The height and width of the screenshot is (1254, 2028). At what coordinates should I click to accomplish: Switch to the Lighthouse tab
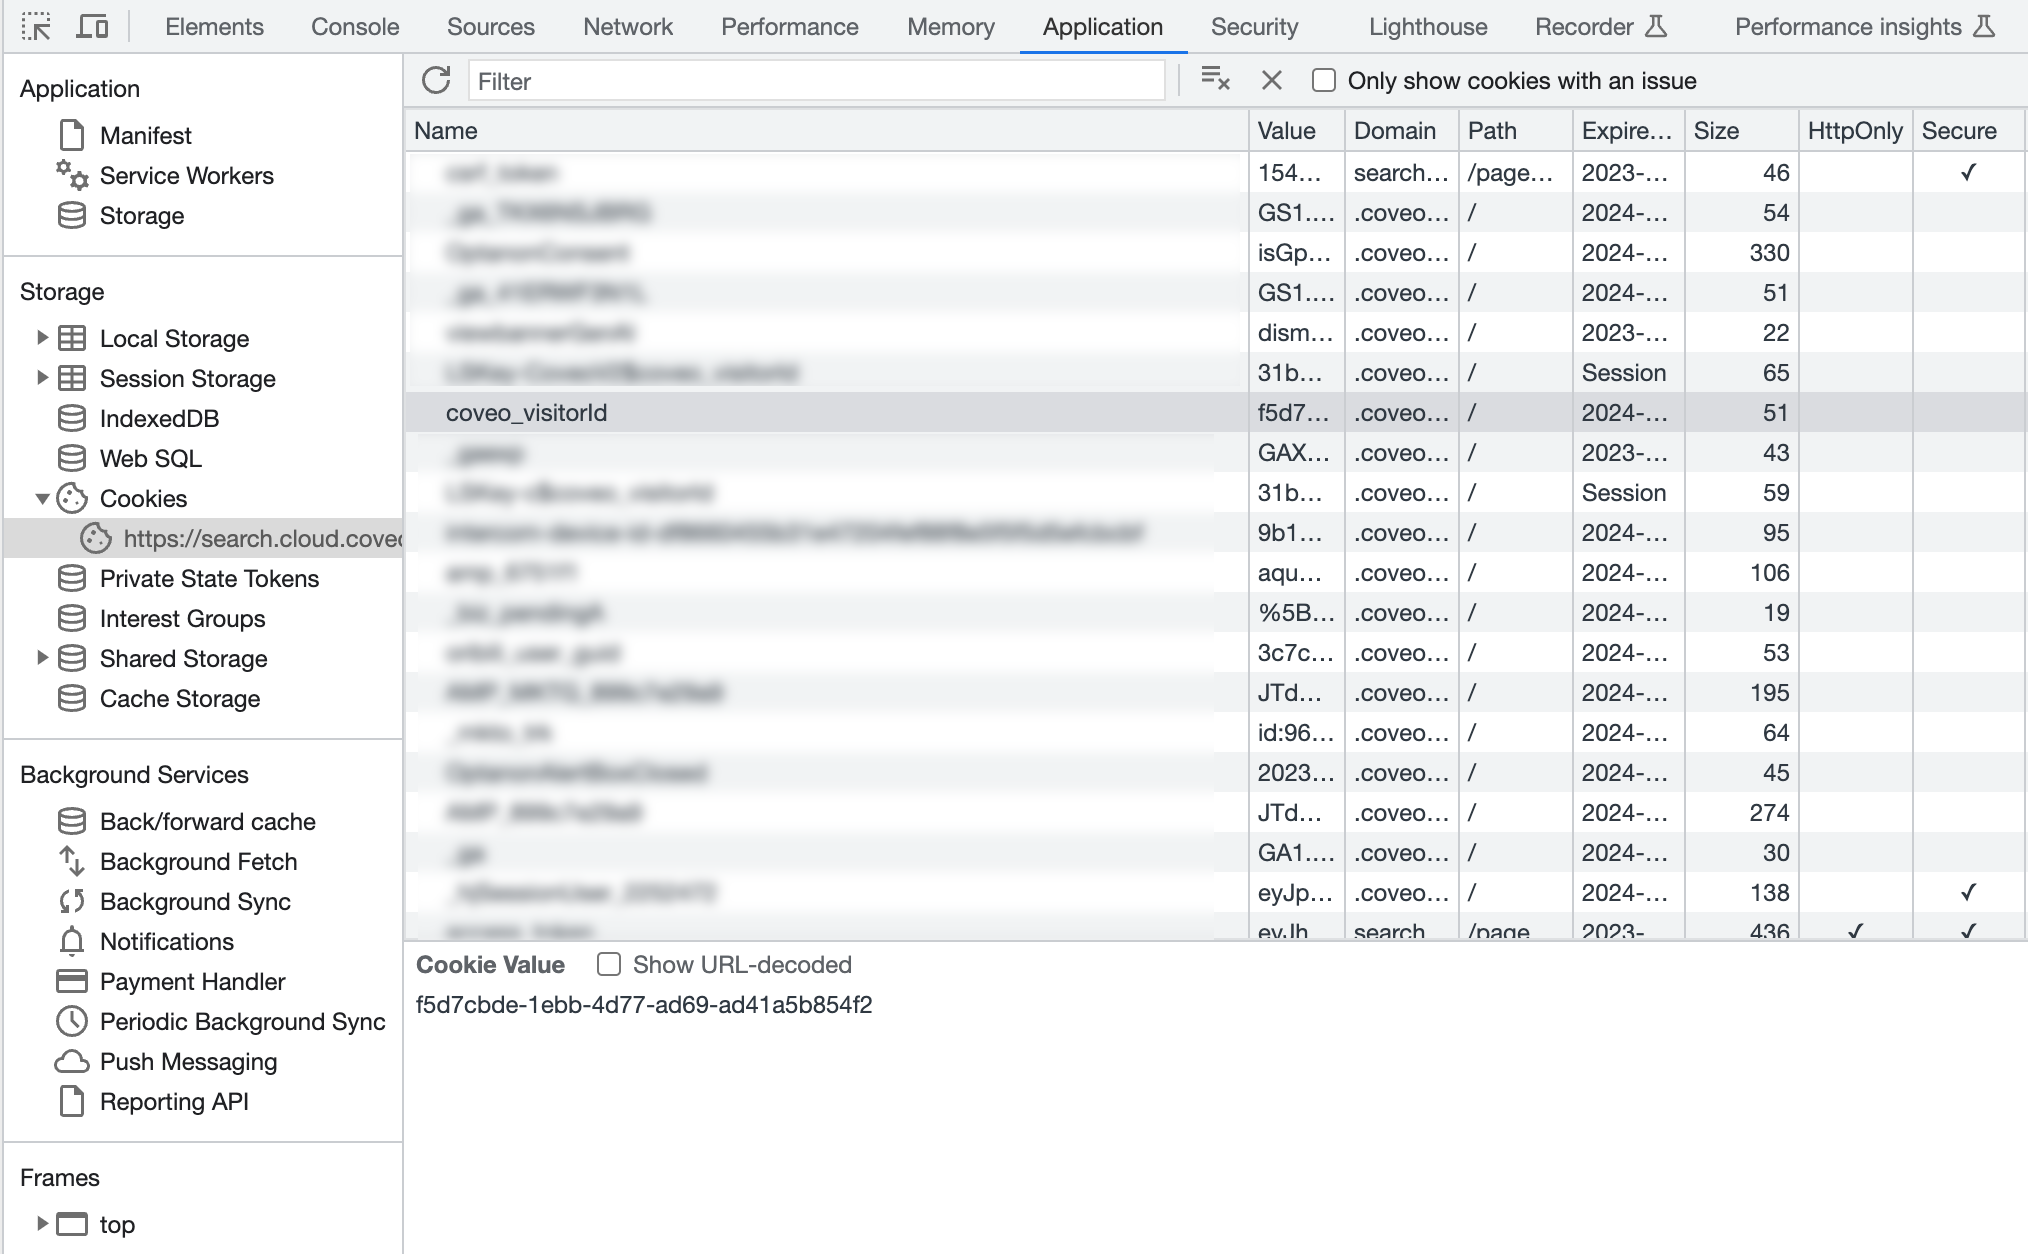point(1427,27)
